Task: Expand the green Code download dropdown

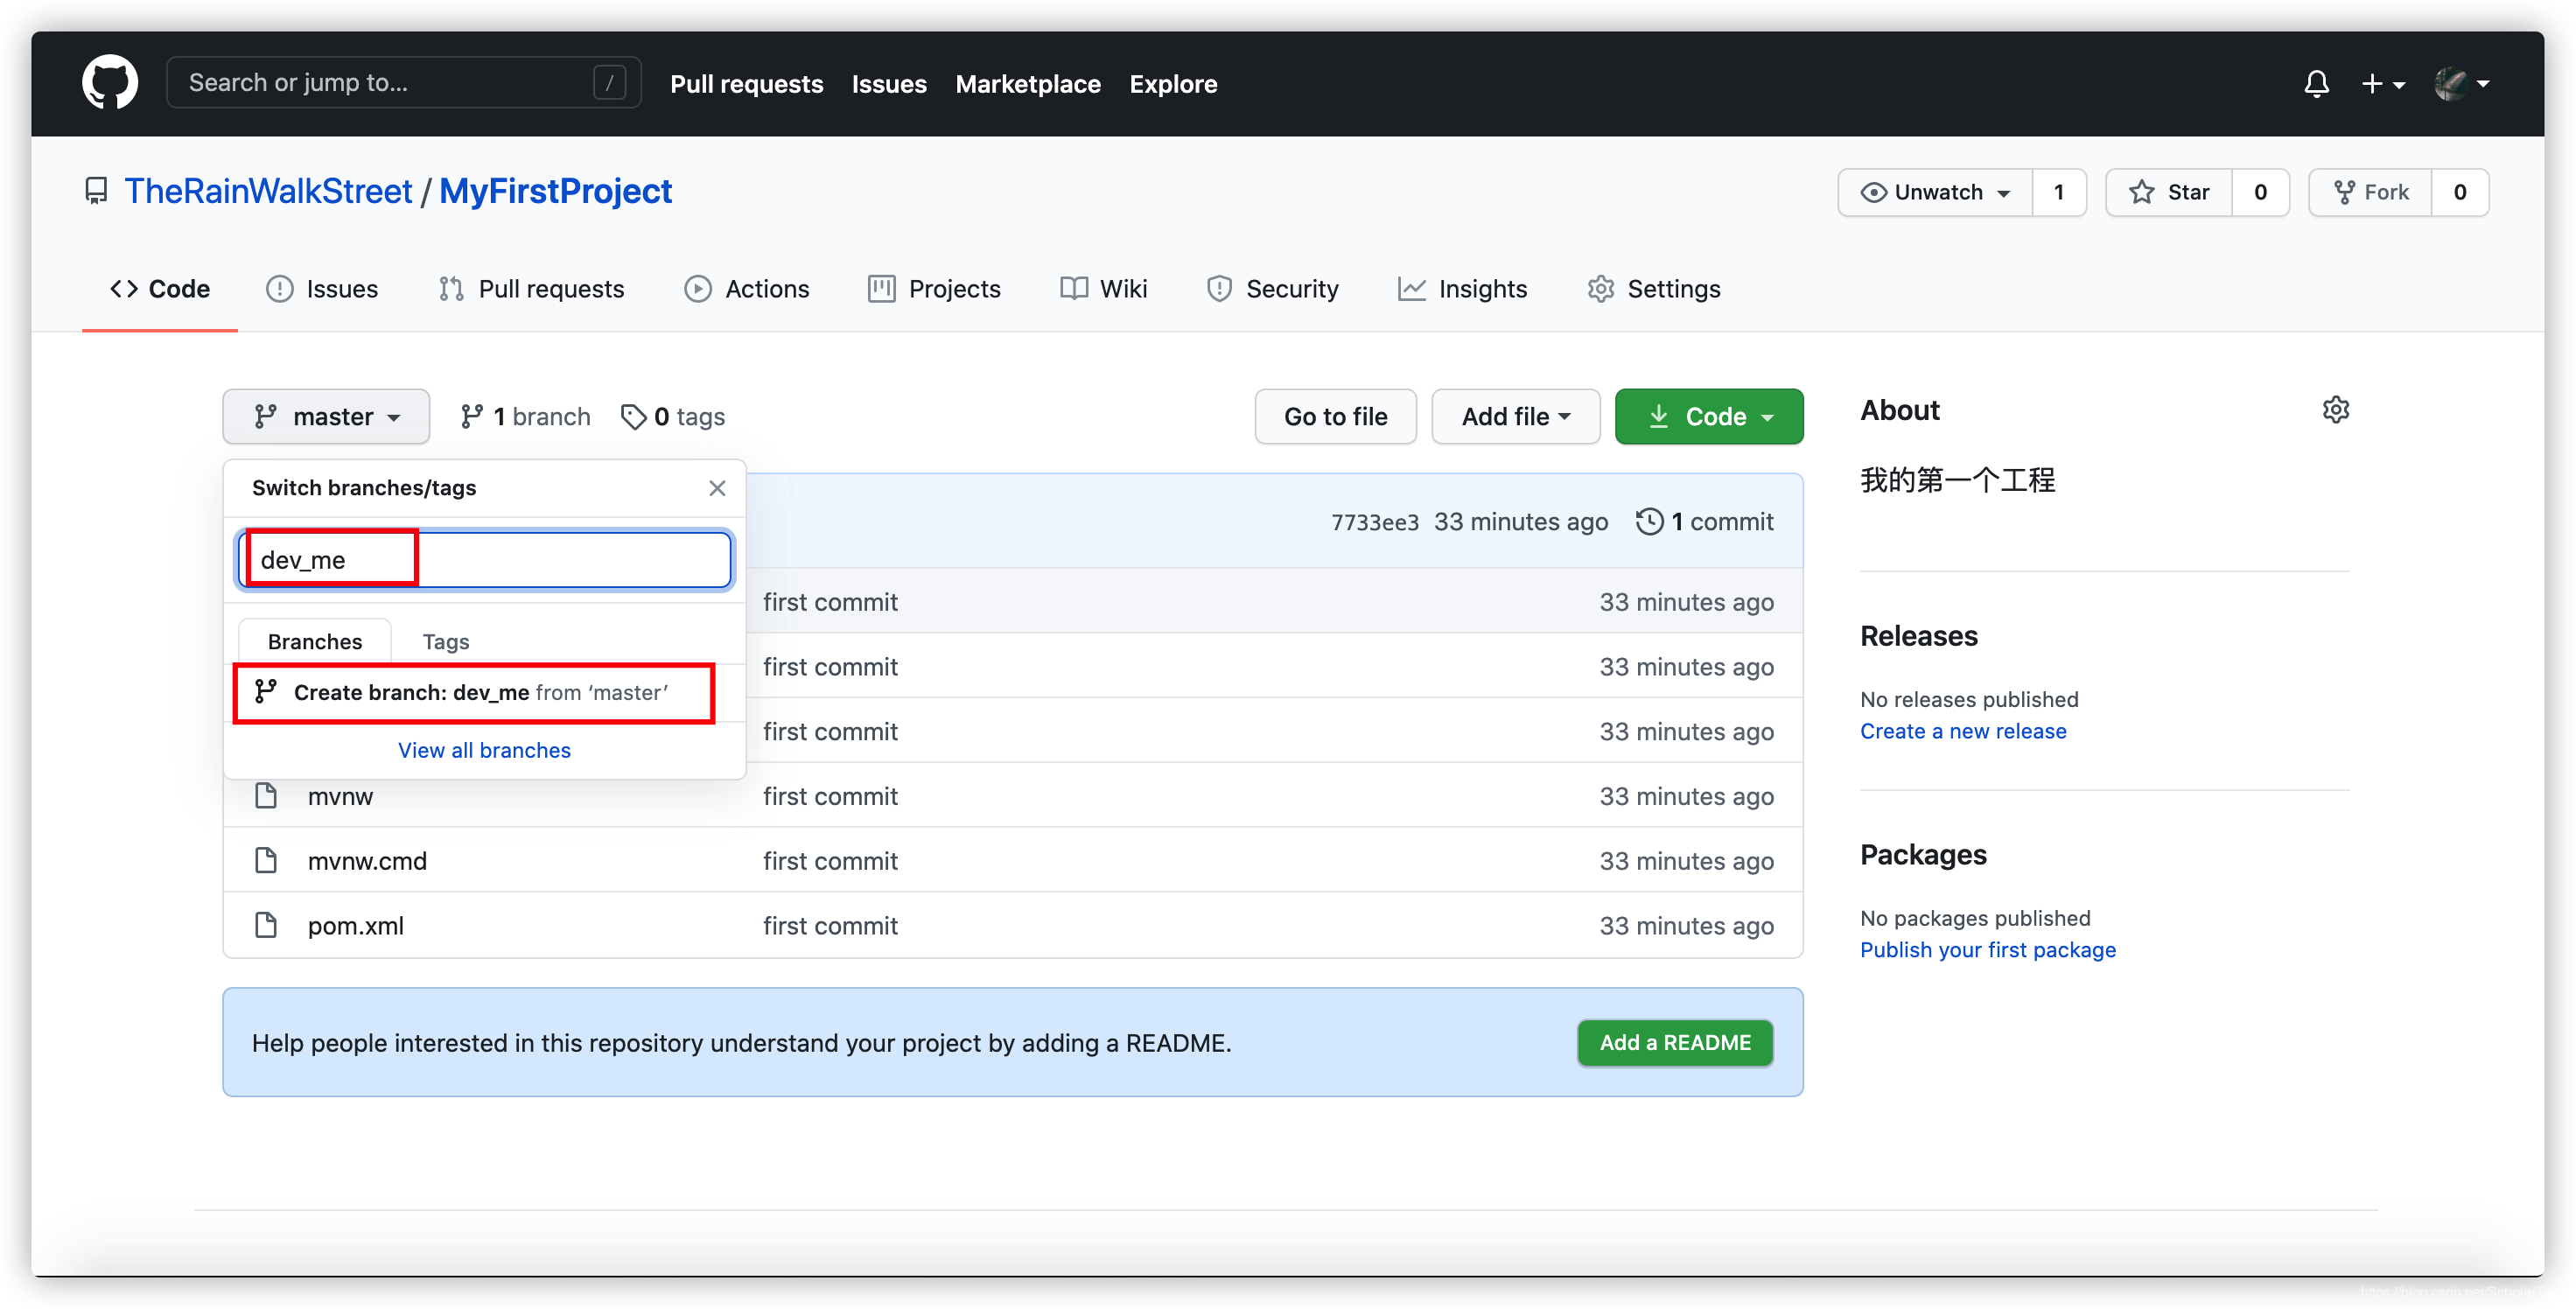Action: pos(1708,416)
